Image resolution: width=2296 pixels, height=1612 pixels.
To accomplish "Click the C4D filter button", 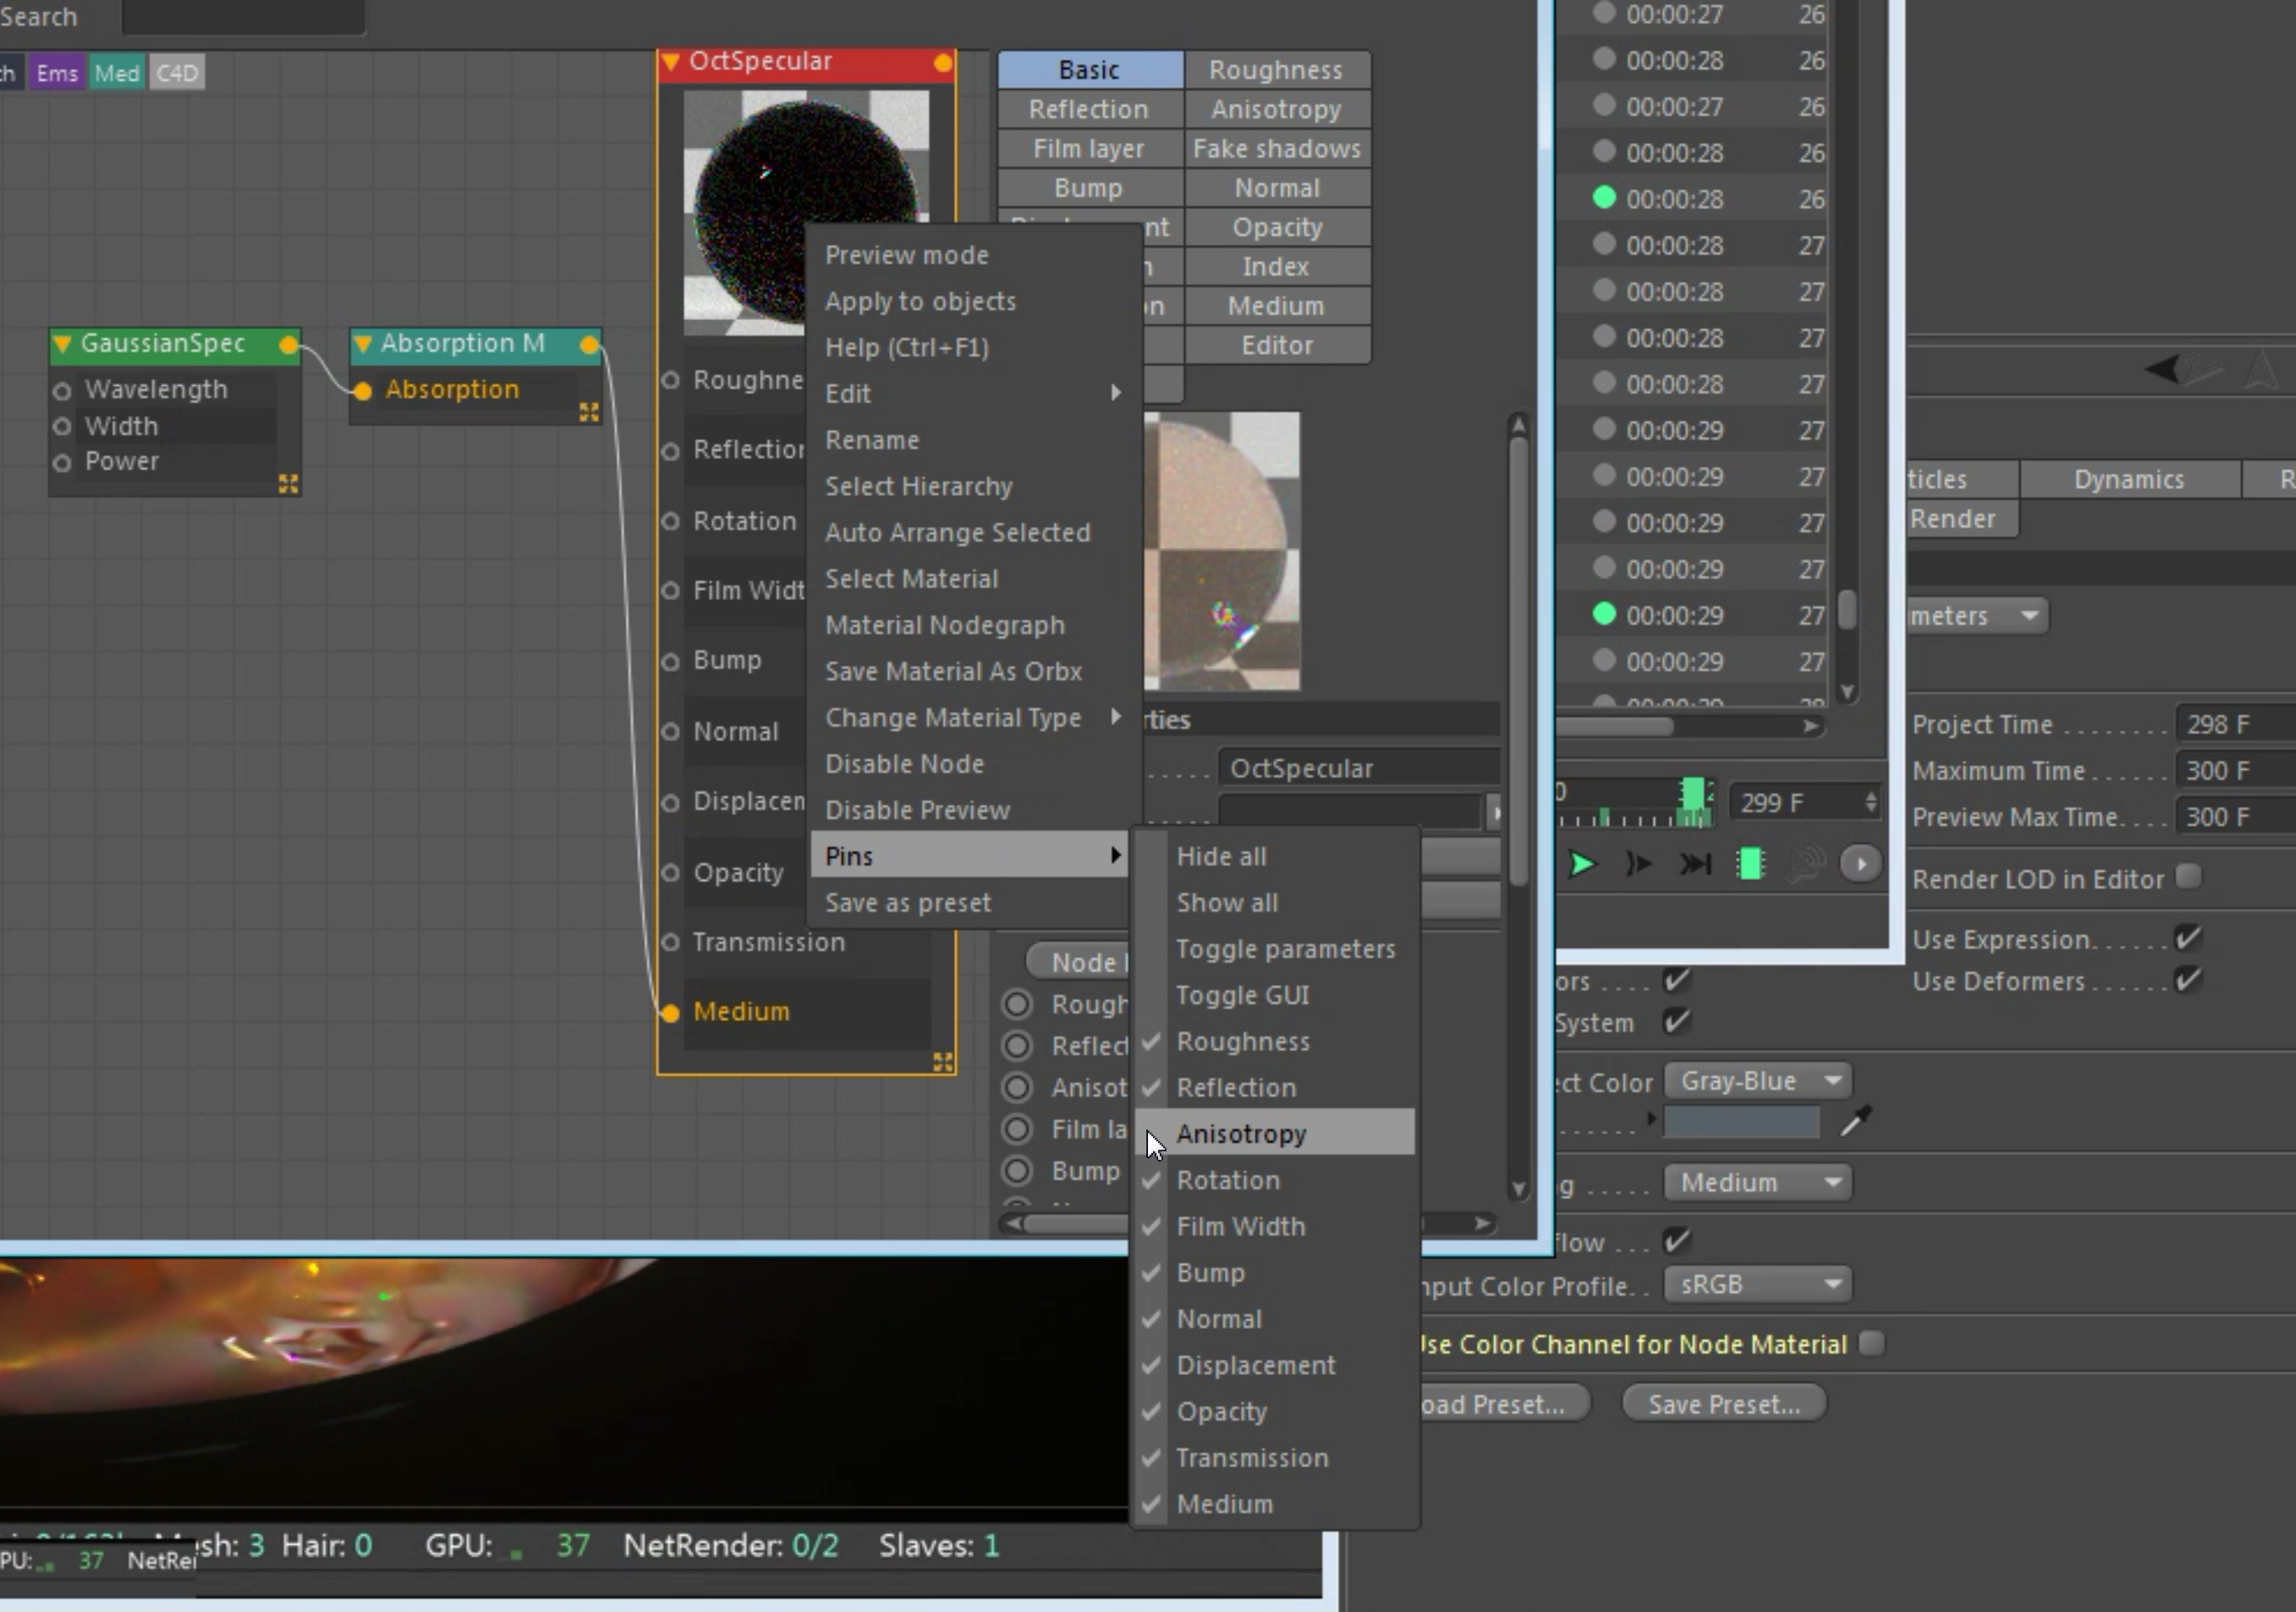I will click(177, 73).
